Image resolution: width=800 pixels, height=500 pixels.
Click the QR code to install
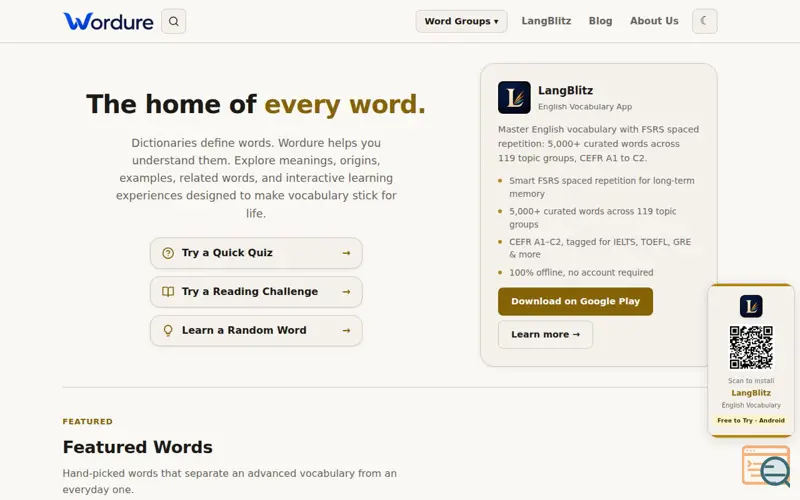(751, 347)
